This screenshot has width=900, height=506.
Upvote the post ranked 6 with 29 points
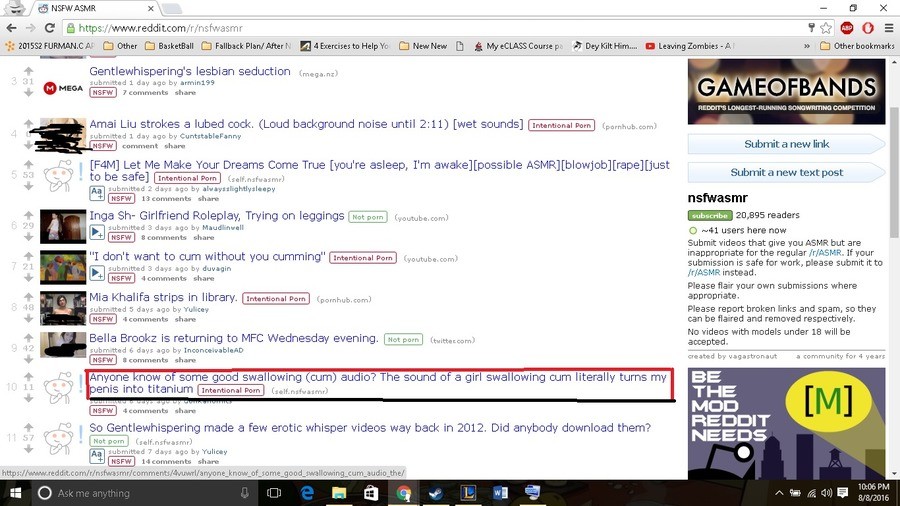tap(29, 213)
